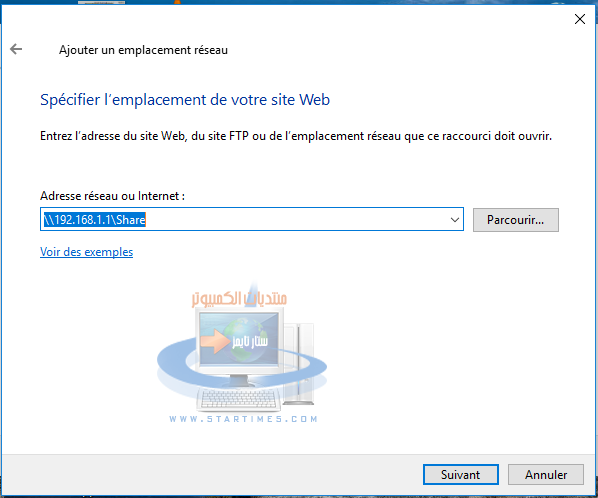Image resolution: width=598 pixels, height=498 pixels.
Task: Click the highlighted \\192.168.1.1\Share text
Action: (95, 220)
